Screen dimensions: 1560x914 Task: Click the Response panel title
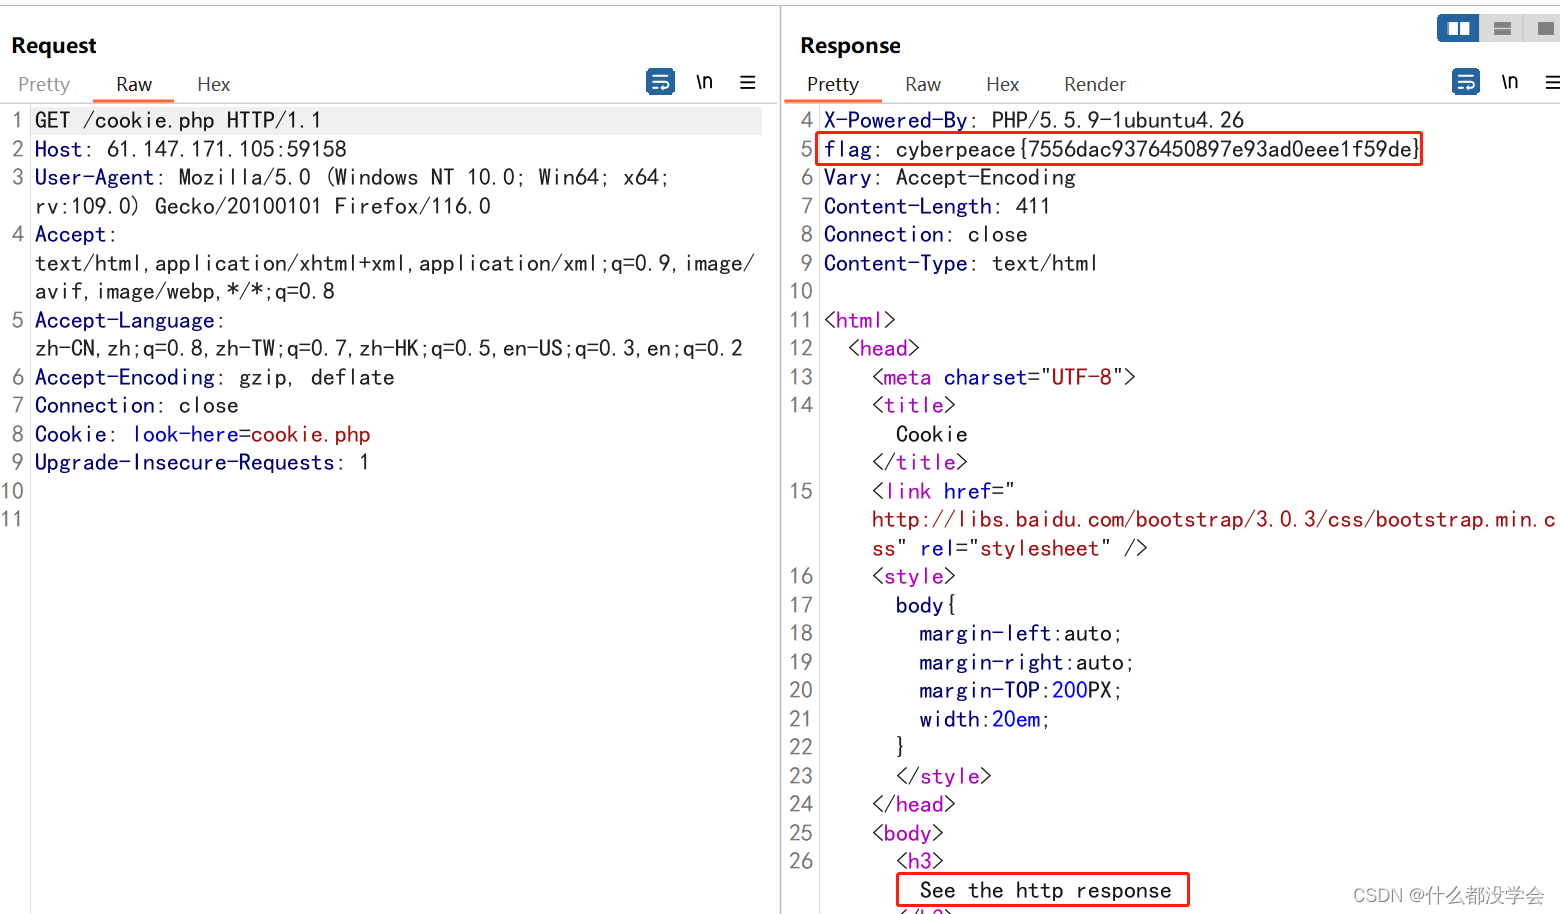point(850,45)
